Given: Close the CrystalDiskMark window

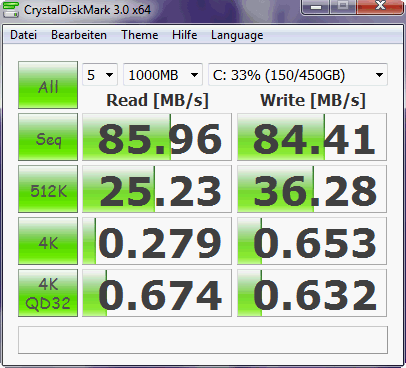Looking at the screenshot, I should pyautogui.click(x=380, y=7).
